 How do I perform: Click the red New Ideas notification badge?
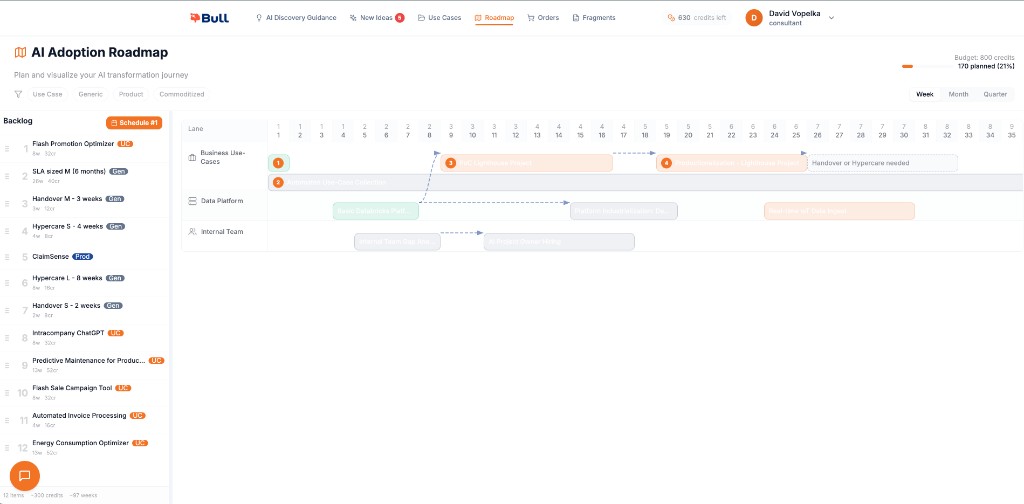(400, 18)
